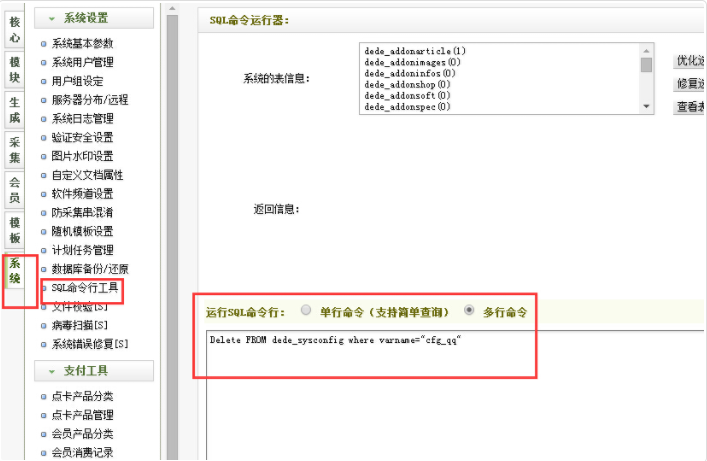Collapse the 系统设置 menu section
This screenshot has height=461, width=707.
(x=94, y=18)
